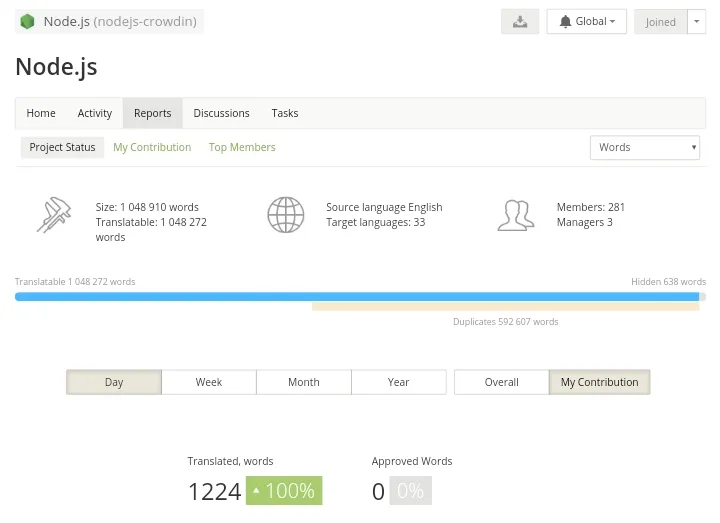
Task: Switch the period to Year
Action: pyautogui.click(x=399, y=382)
